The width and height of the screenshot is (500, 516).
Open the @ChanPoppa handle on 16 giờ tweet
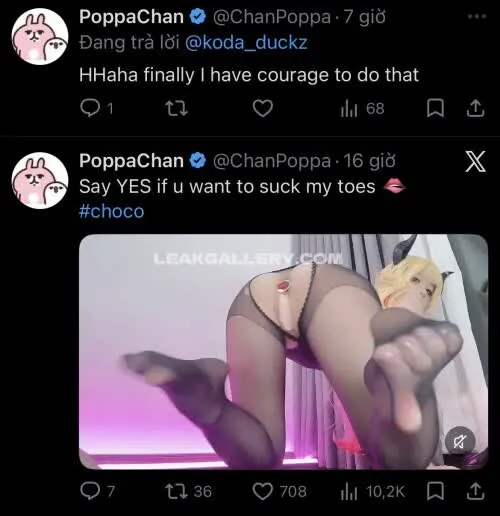272,161
